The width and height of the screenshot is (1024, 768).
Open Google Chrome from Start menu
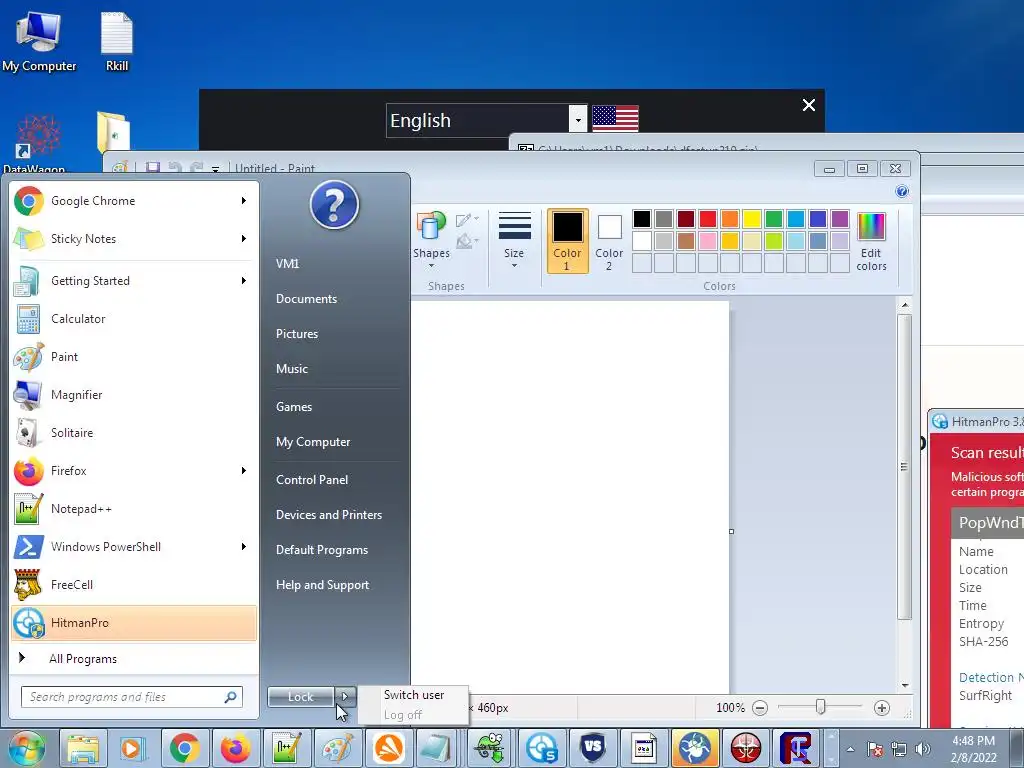134,201
